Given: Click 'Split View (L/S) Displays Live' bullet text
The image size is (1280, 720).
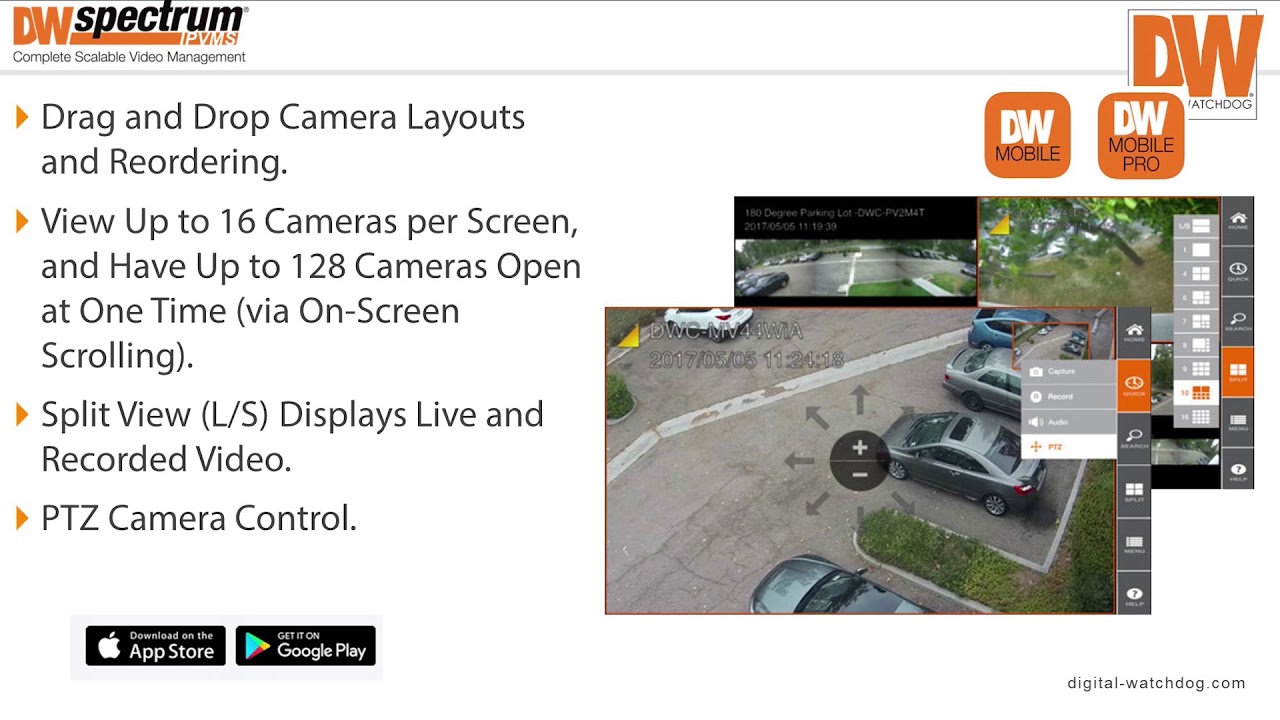Looking at the screenshot, I should click(x=292, y=414).
